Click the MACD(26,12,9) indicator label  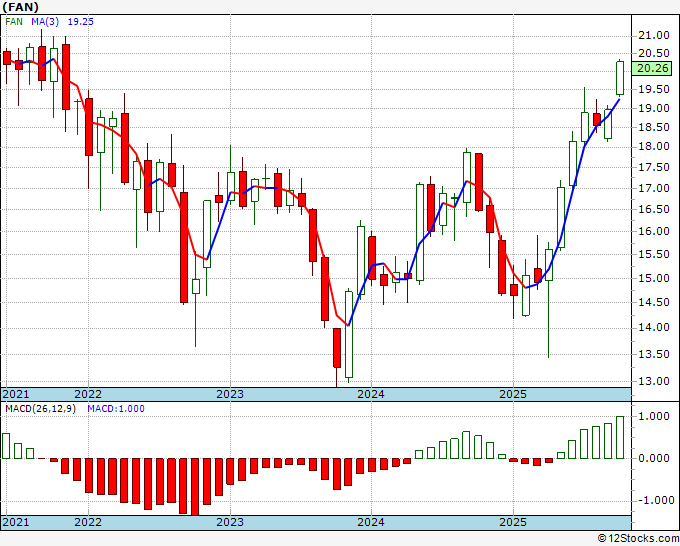coord(40,409)
